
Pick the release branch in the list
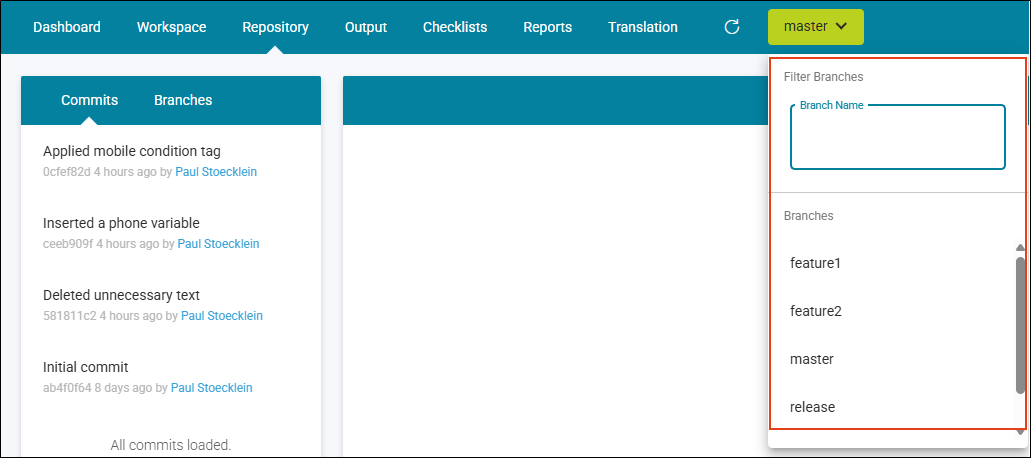point(812,407)
